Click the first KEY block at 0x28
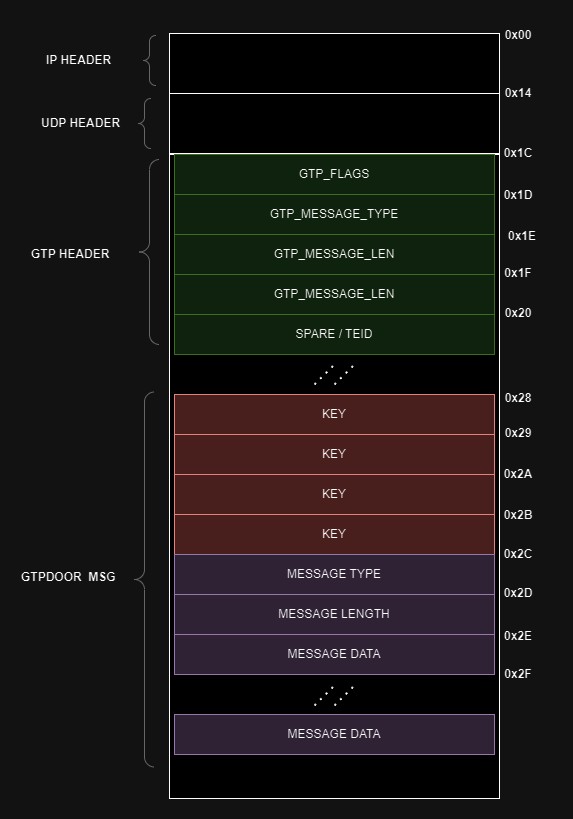 coord(334,414)
